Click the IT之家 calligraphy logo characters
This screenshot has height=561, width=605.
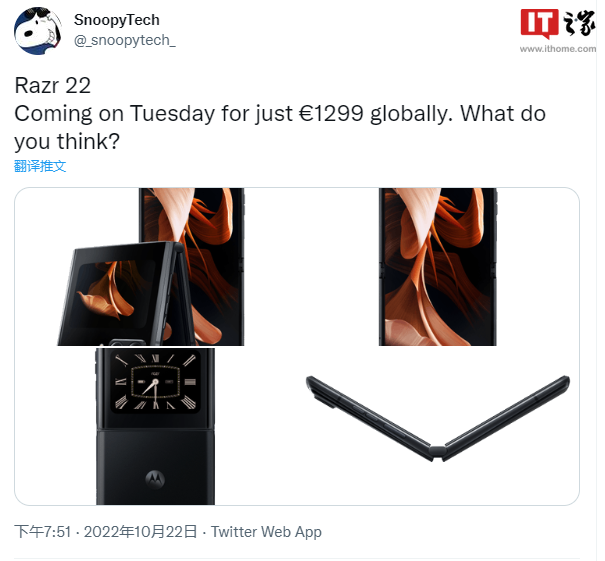[x=579, y=23]
